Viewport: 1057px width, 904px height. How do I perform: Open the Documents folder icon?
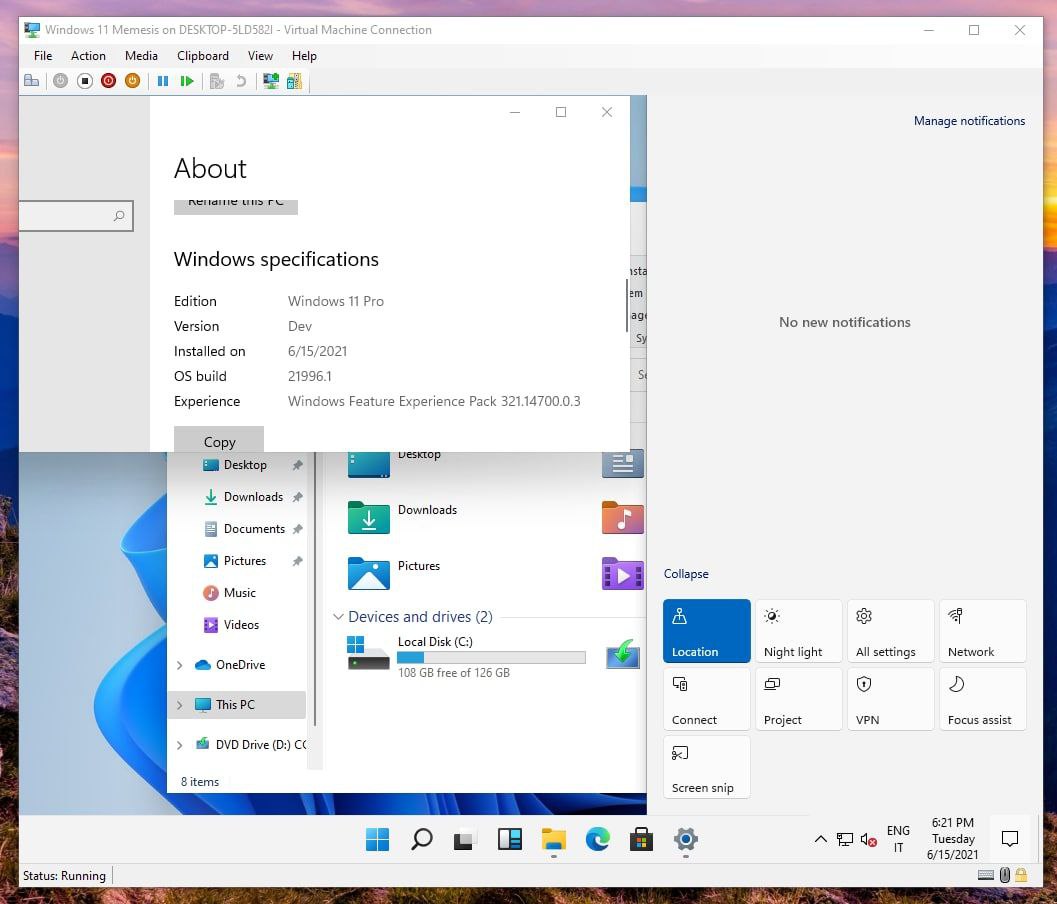click(x=623, y=462)
